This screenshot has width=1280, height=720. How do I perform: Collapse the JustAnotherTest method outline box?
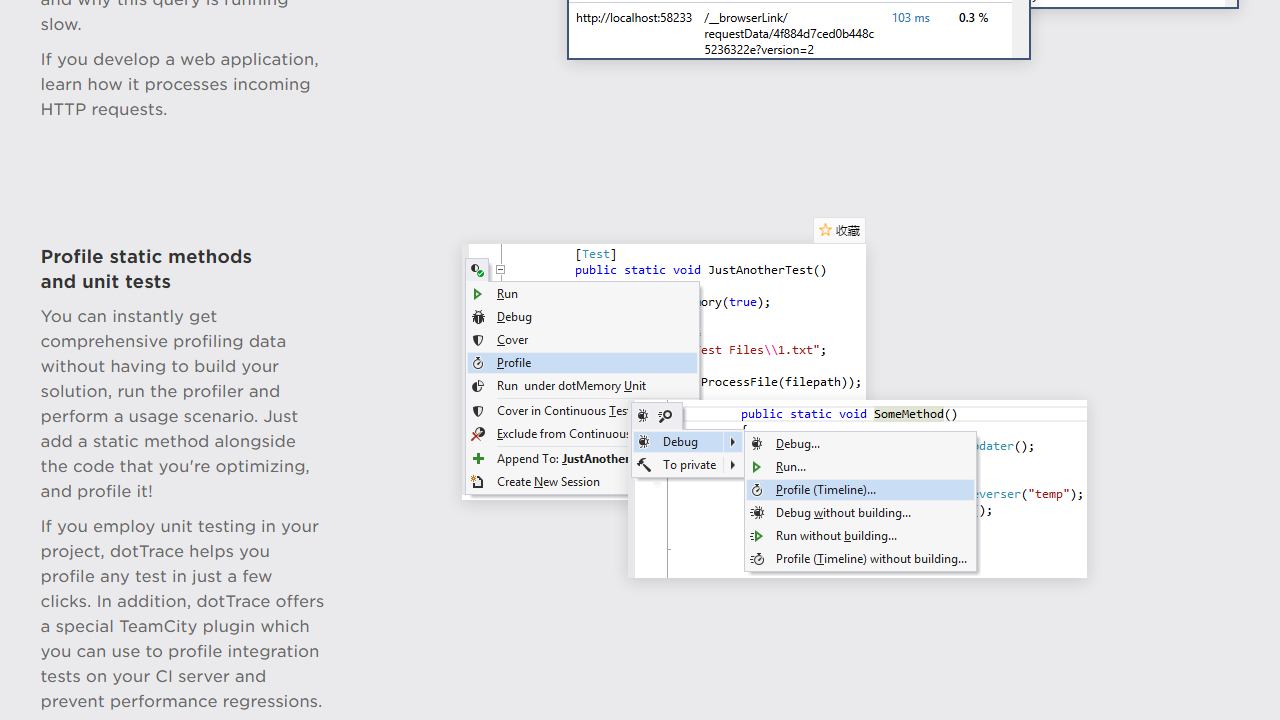[x=500, y=270]
